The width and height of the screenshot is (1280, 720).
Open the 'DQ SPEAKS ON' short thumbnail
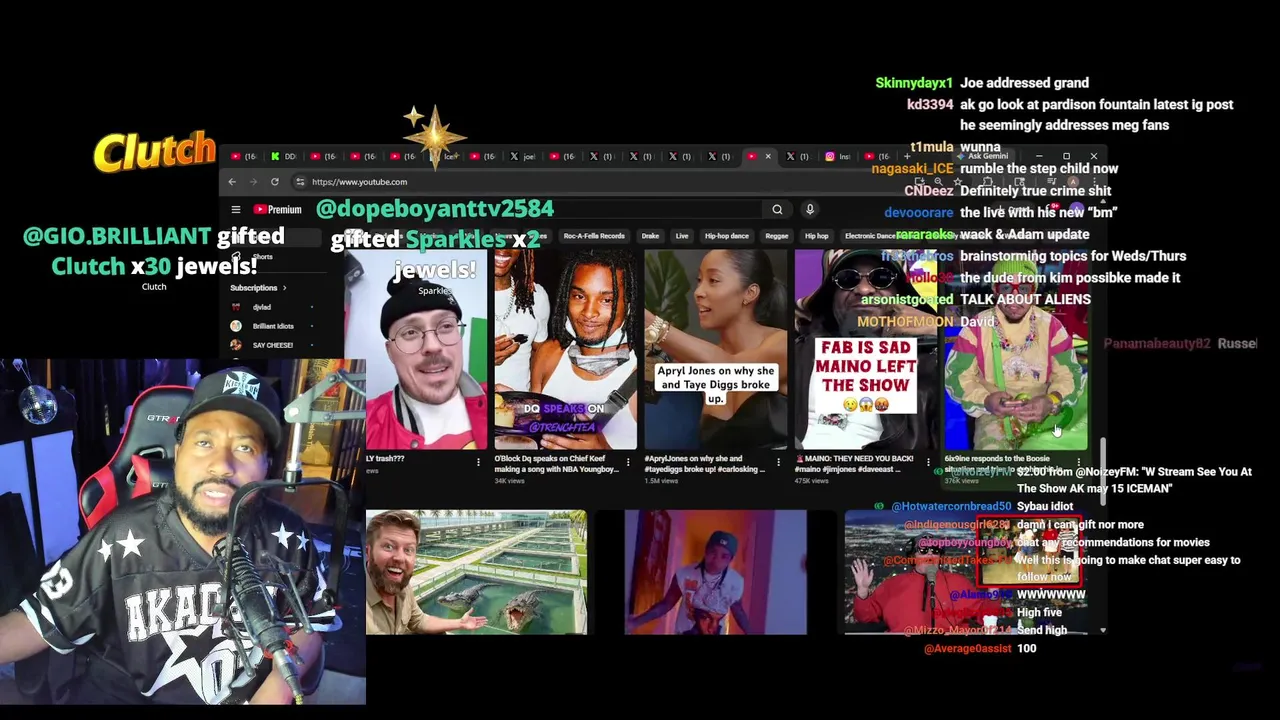[x=565, y=350]
